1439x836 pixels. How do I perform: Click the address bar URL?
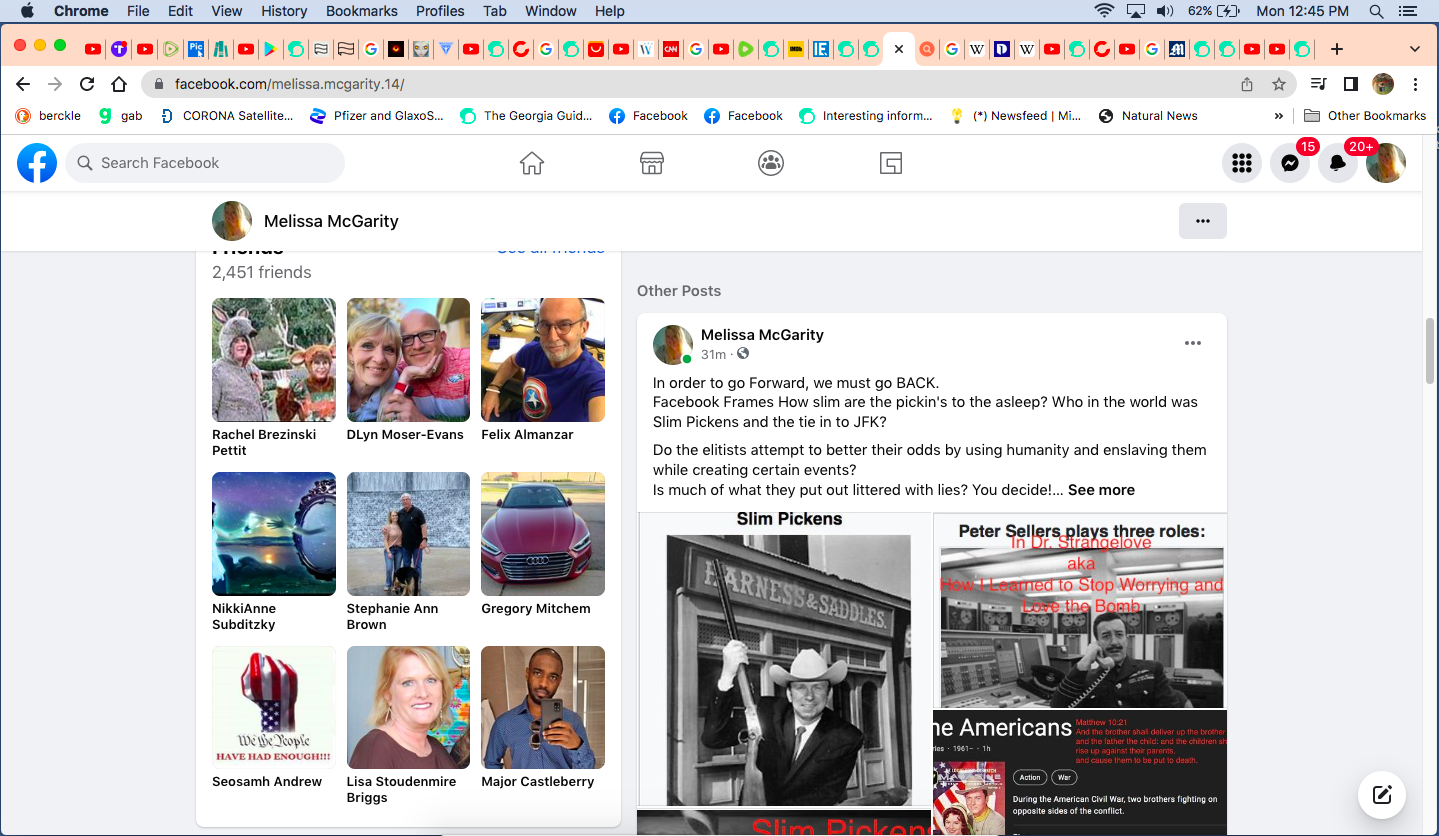pos(290,84)
